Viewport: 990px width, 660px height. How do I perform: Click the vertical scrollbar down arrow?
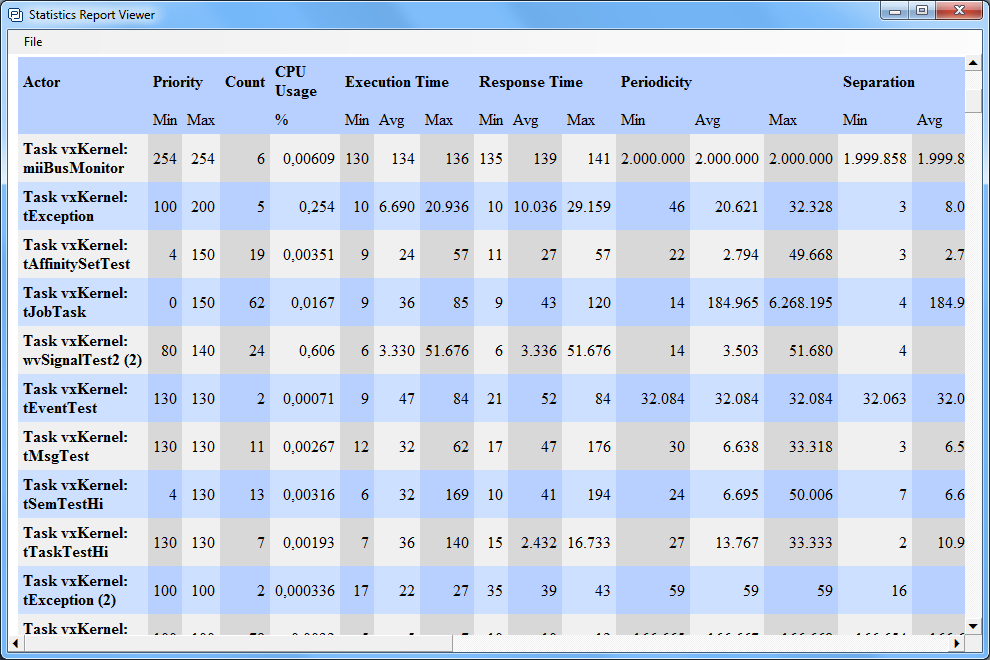[x=973, y=626]
